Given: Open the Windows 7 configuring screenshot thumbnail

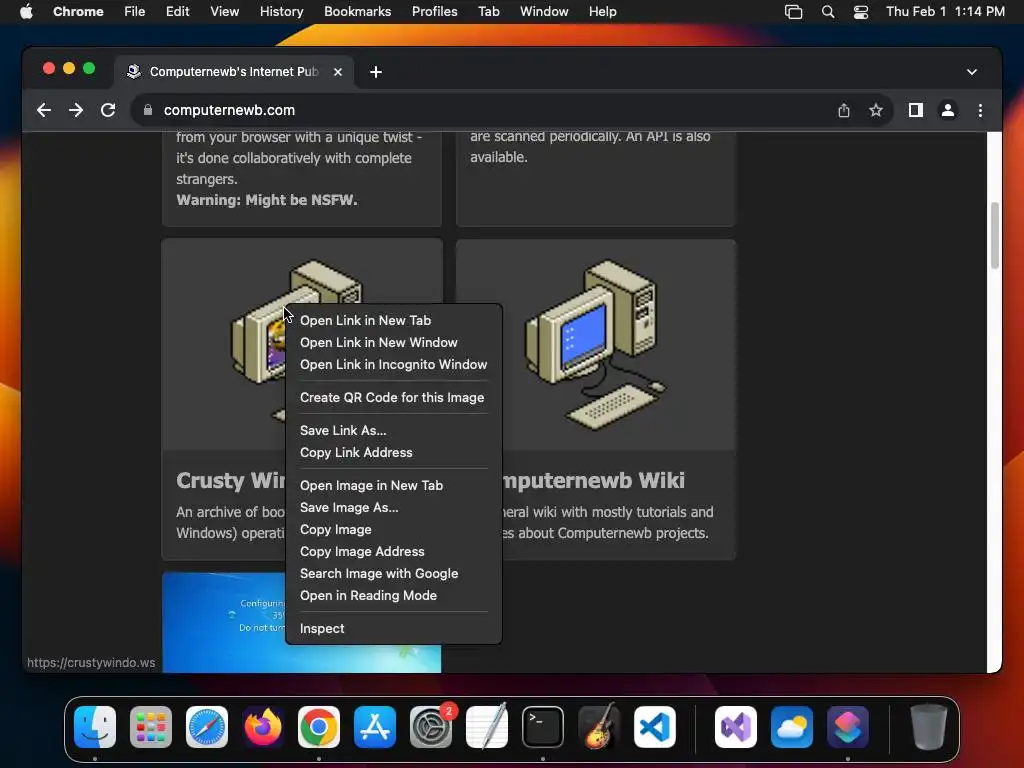Looking at the screenshot, I should click(223, 622).
